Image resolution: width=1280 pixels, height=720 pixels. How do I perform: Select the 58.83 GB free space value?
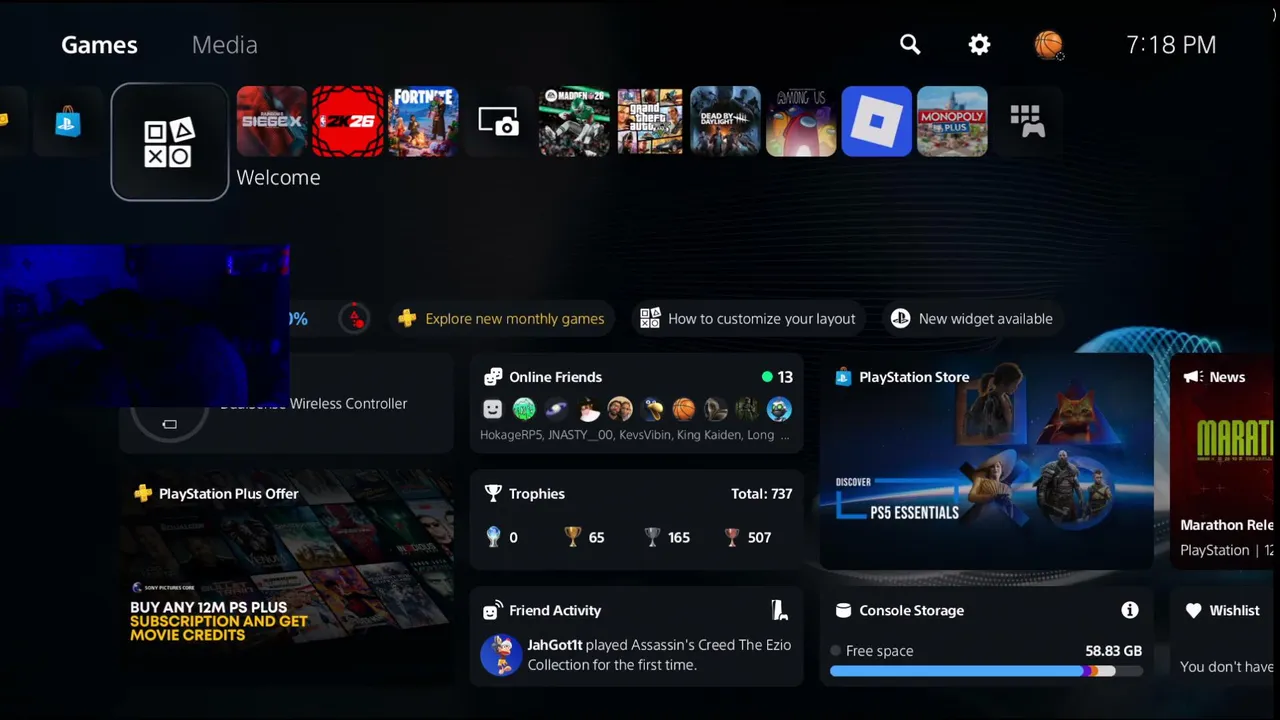1113,651
